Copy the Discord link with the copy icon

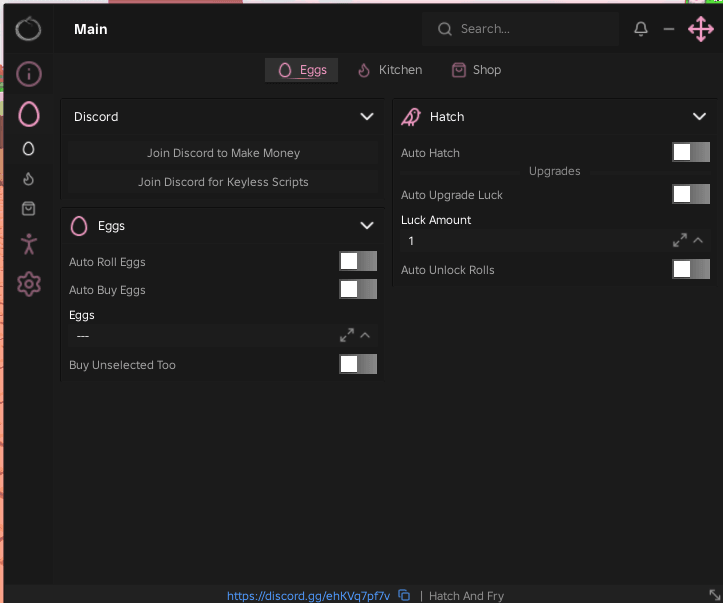pyautogui.click(x=404, y=595)
